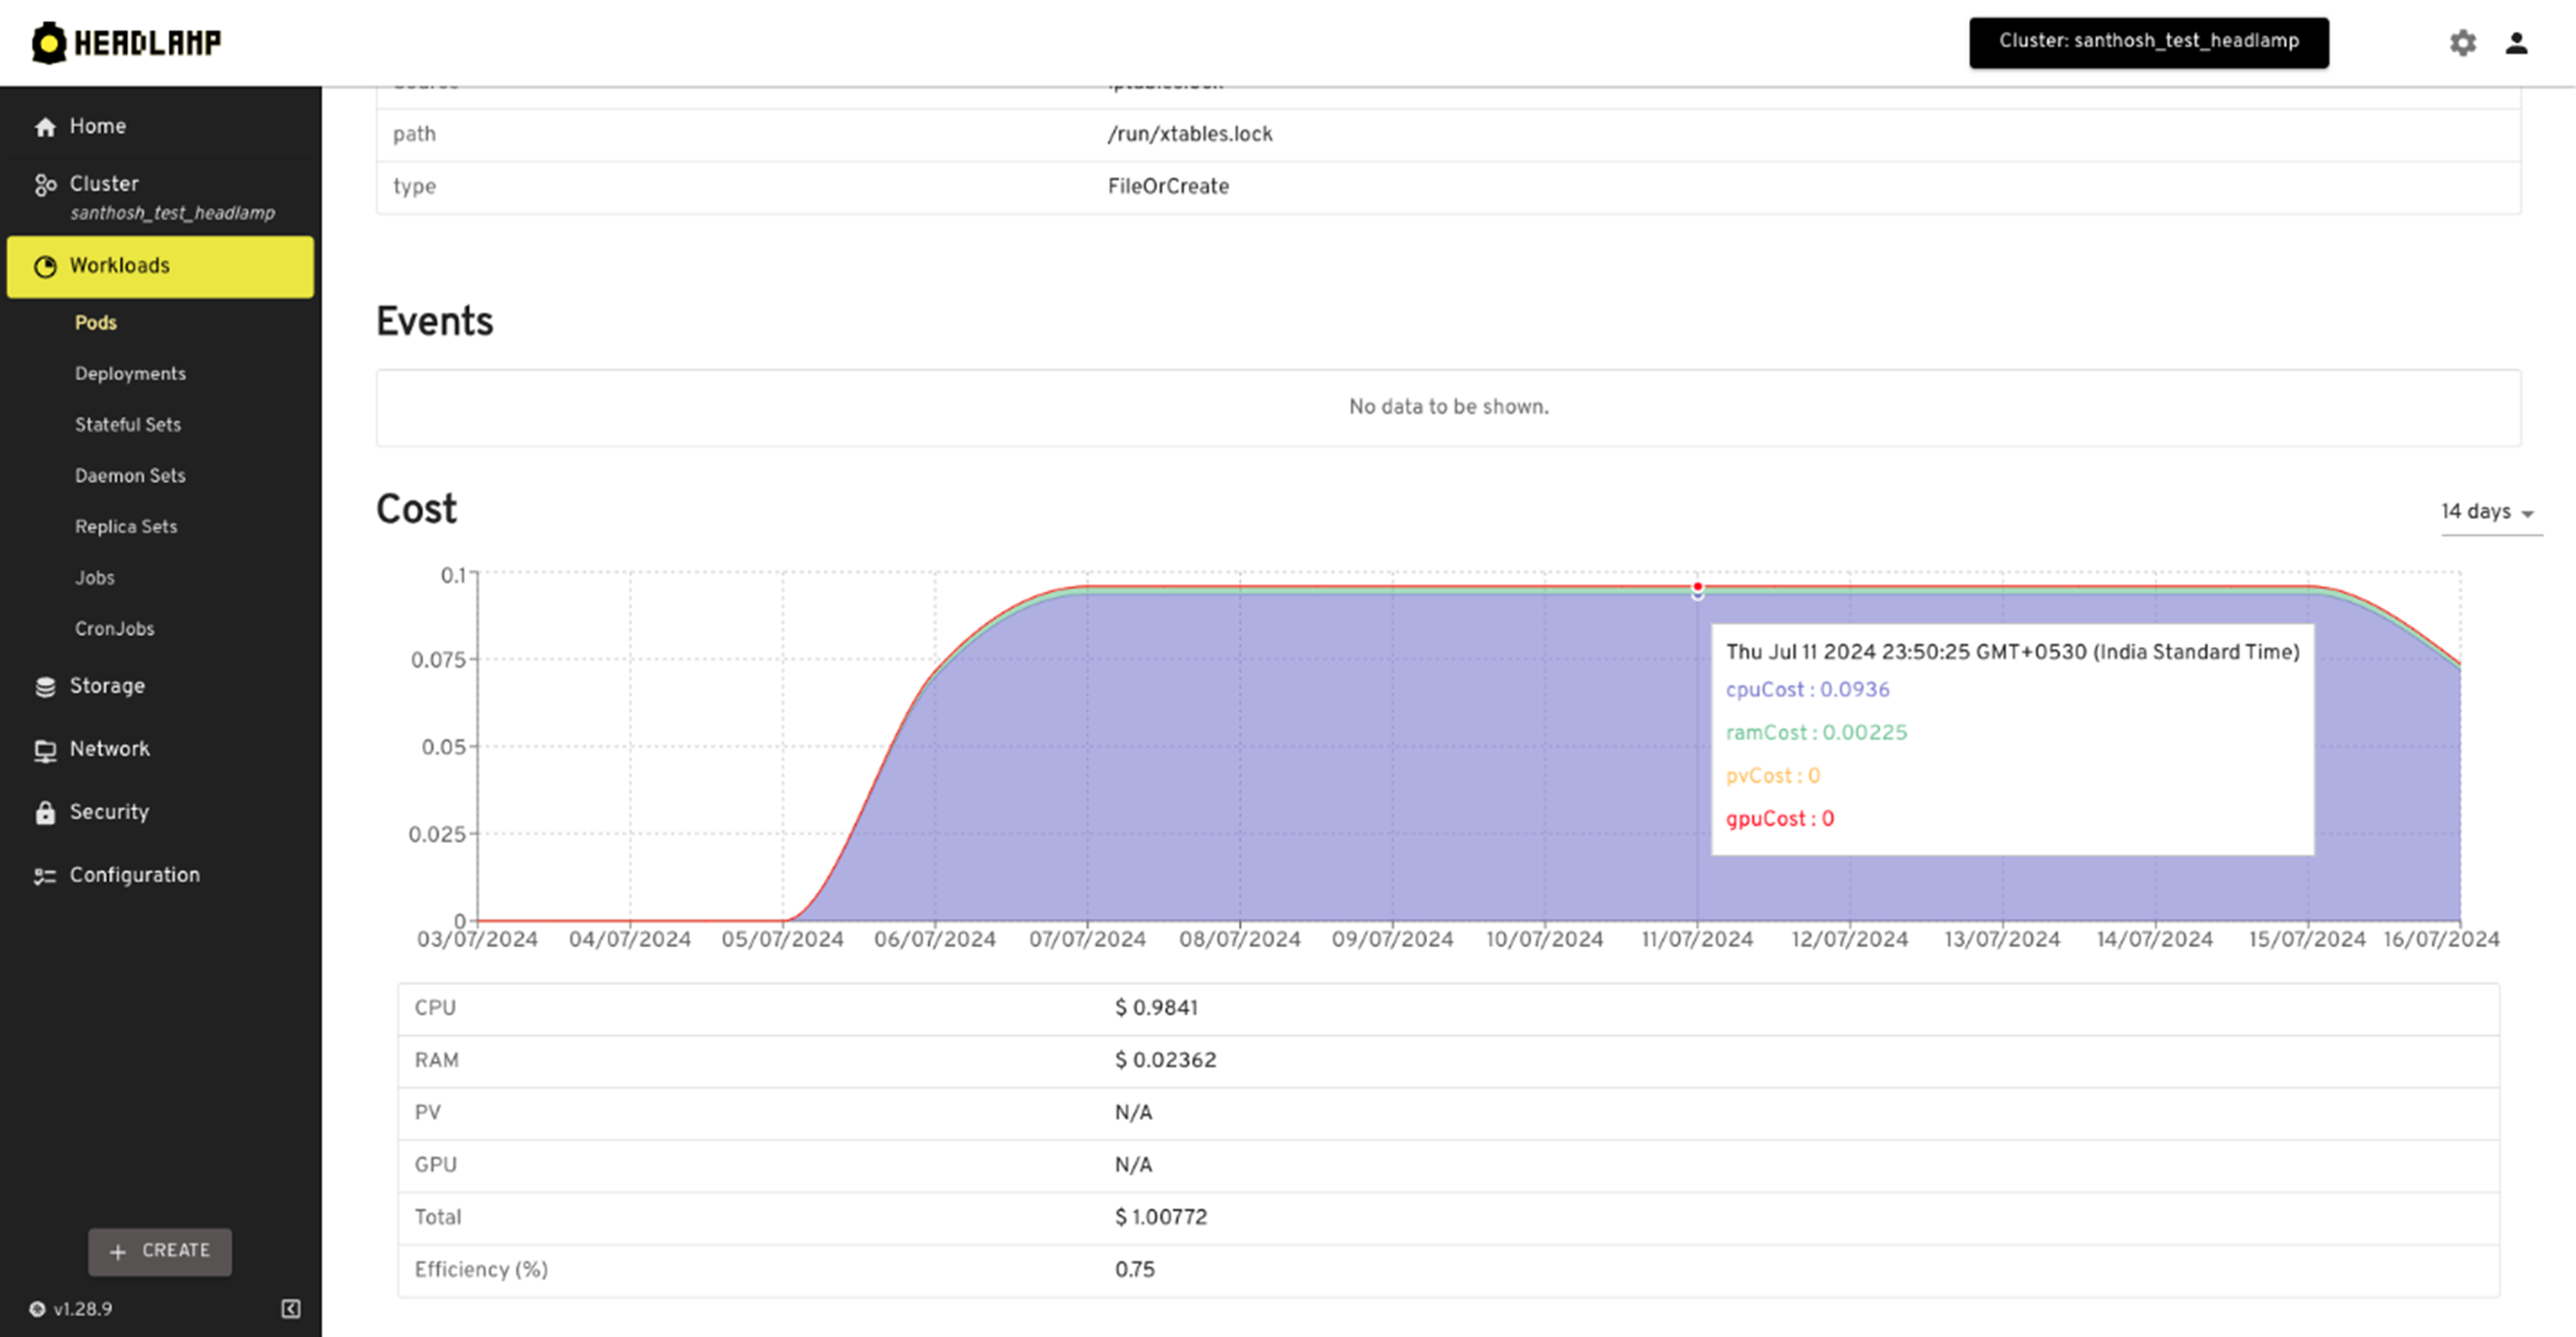Click the Jul 11 cost chart timeline marker

pyautogui.click(x=1697, y=586)
